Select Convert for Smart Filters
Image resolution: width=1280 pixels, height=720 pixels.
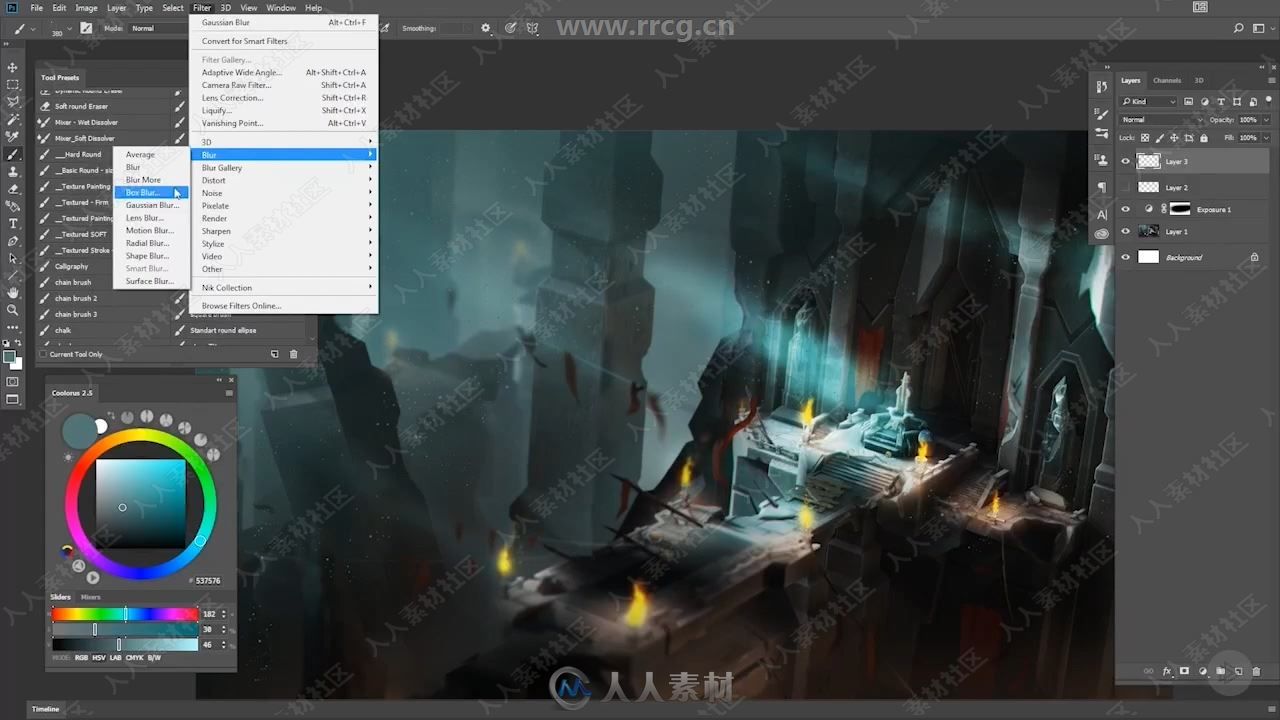(x=284, y=41)
